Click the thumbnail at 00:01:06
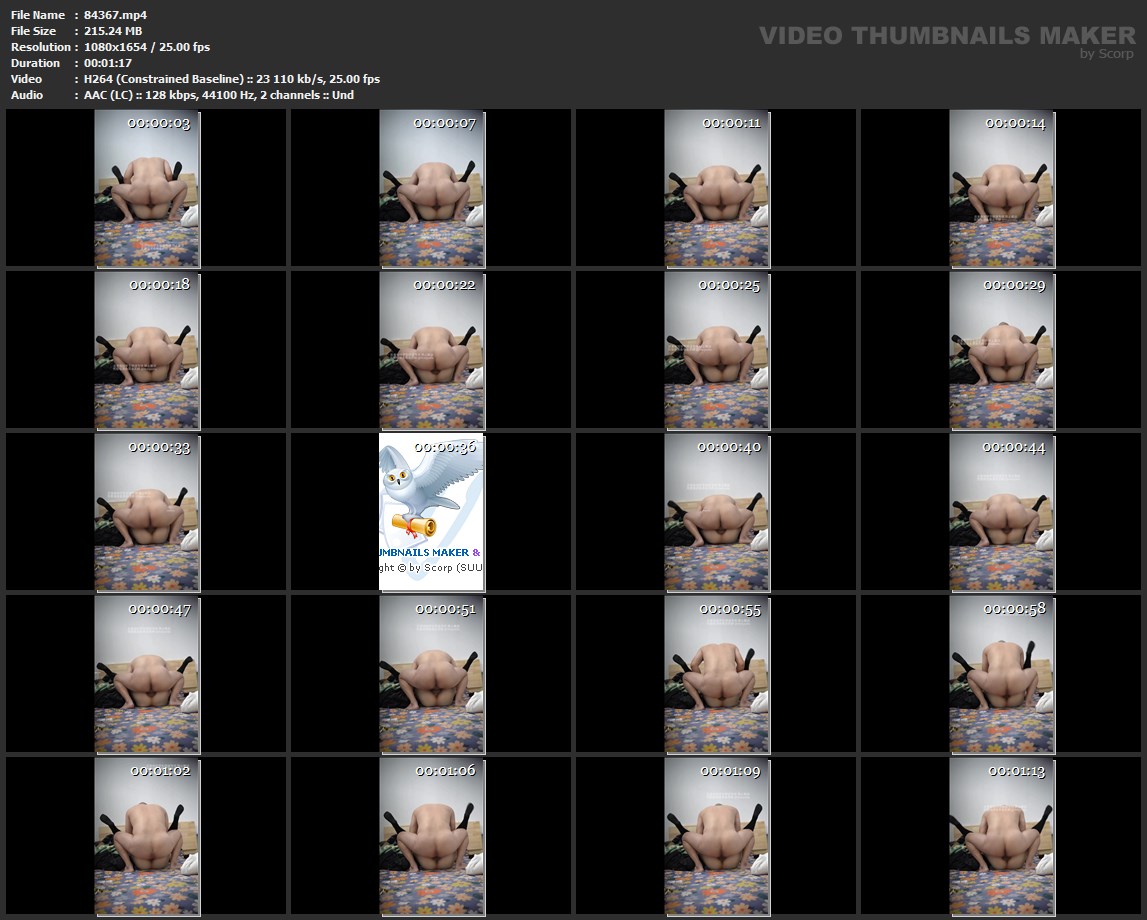The width and height of the screenshot is (1147, 920). click(x=432, y=837)
